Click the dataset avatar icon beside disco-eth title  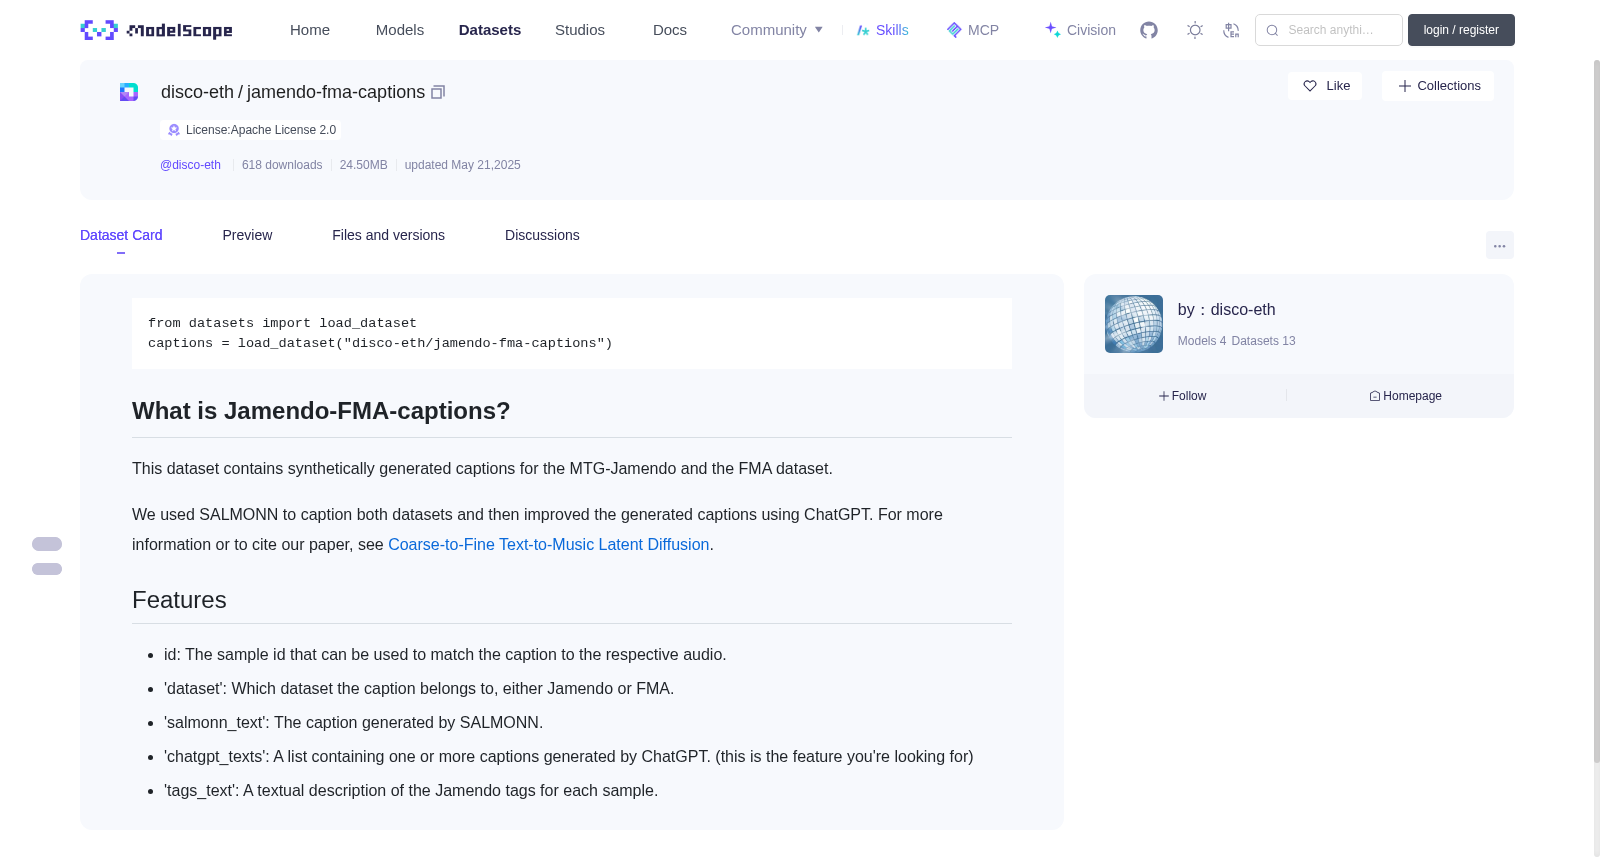tap(129, 92)
